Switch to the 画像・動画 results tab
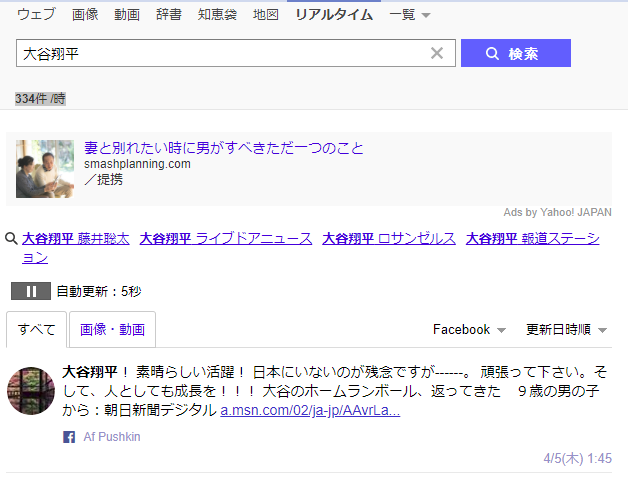This screenshot has height=478, width=628. tap(112, 329)
